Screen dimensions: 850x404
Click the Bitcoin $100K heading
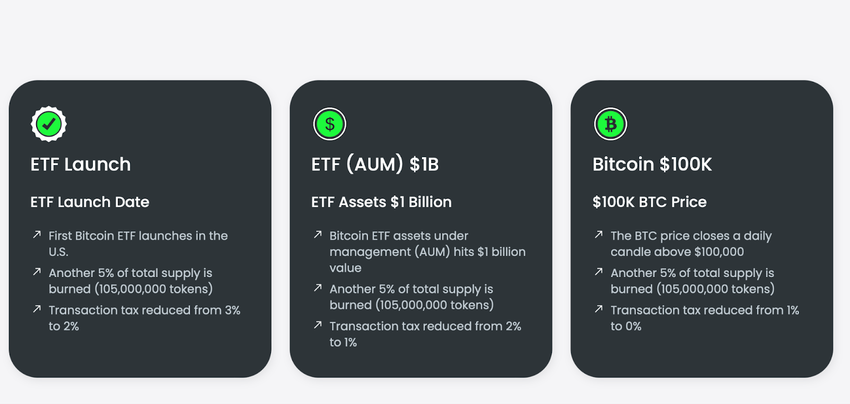click(652, 164)
